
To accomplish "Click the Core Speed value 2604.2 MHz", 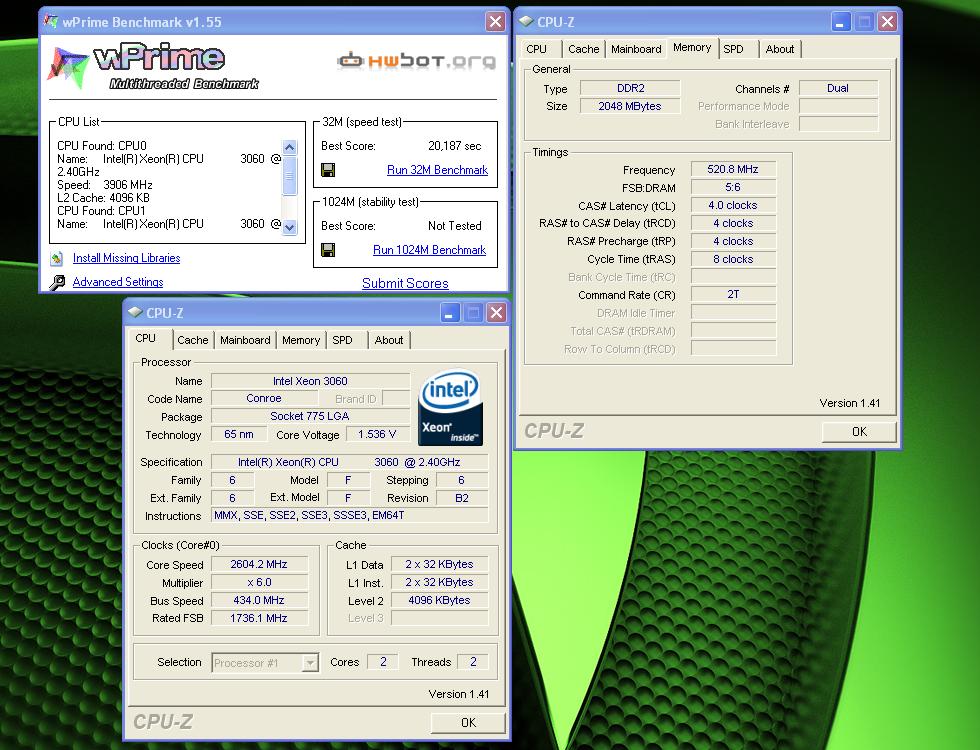I will [x=259, y=564].
